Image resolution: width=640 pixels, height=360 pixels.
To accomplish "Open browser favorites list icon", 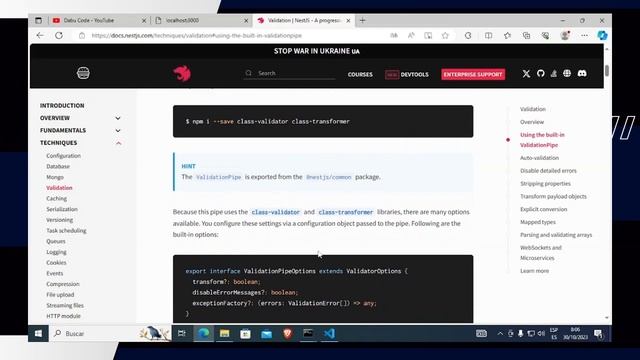I will [507, 36].
